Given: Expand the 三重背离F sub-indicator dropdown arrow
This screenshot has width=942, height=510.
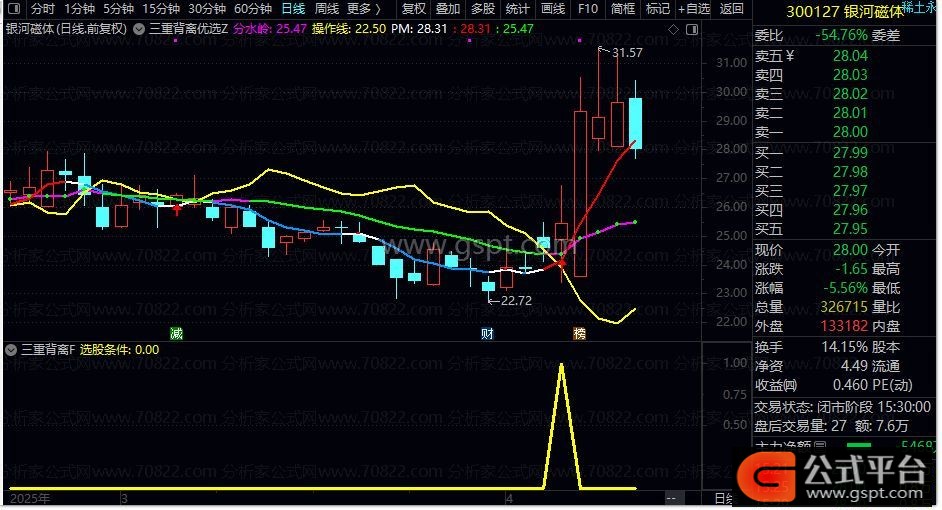Looking at the screenshot, I should [11, 350].
